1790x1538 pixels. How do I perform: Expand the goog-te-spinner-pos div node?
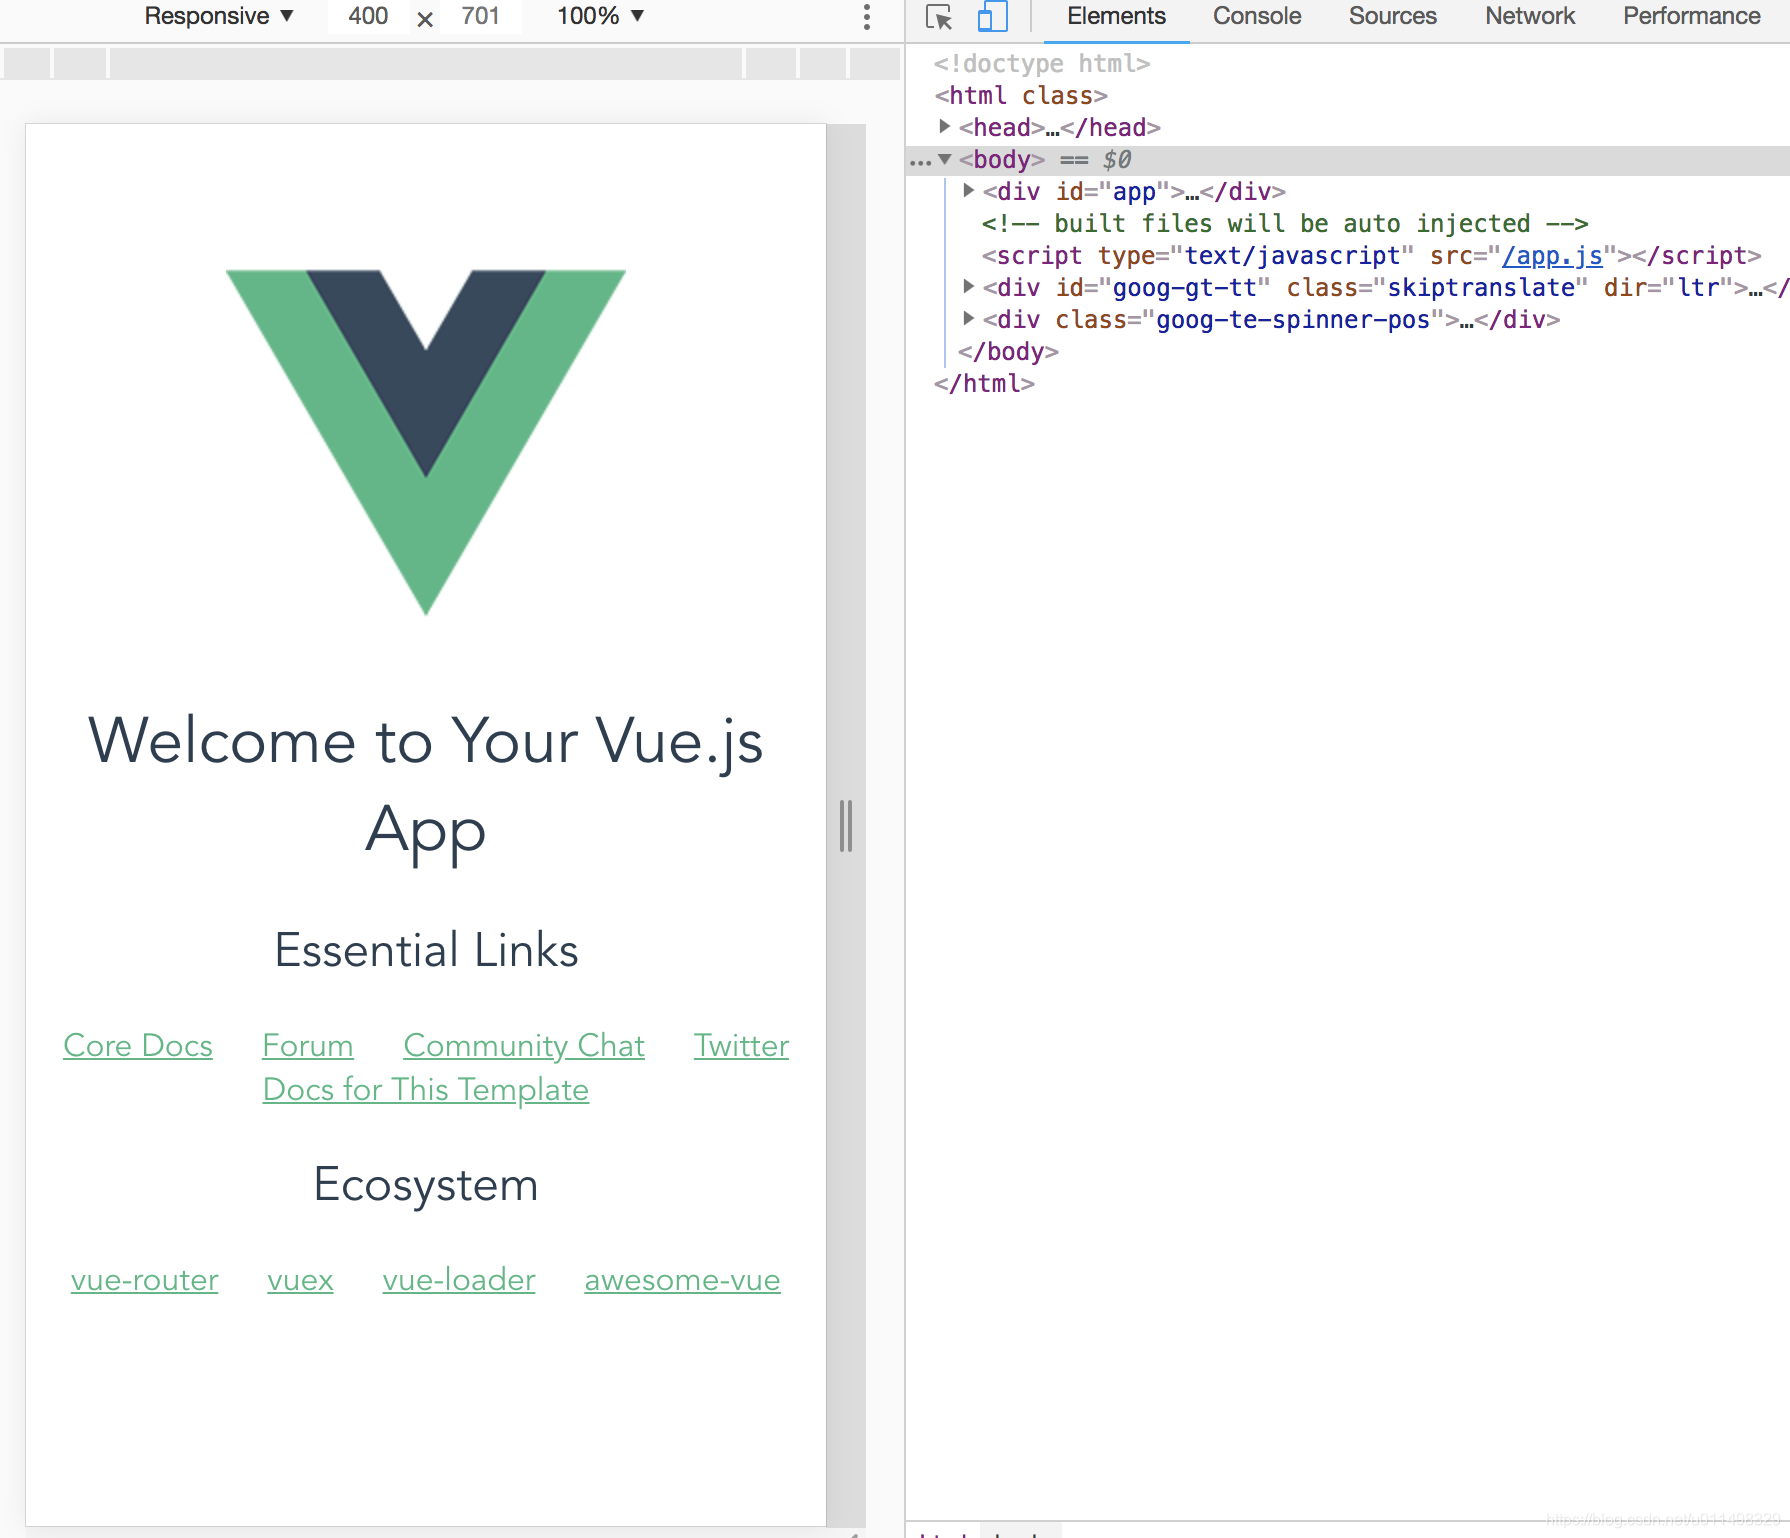(968, 318)
